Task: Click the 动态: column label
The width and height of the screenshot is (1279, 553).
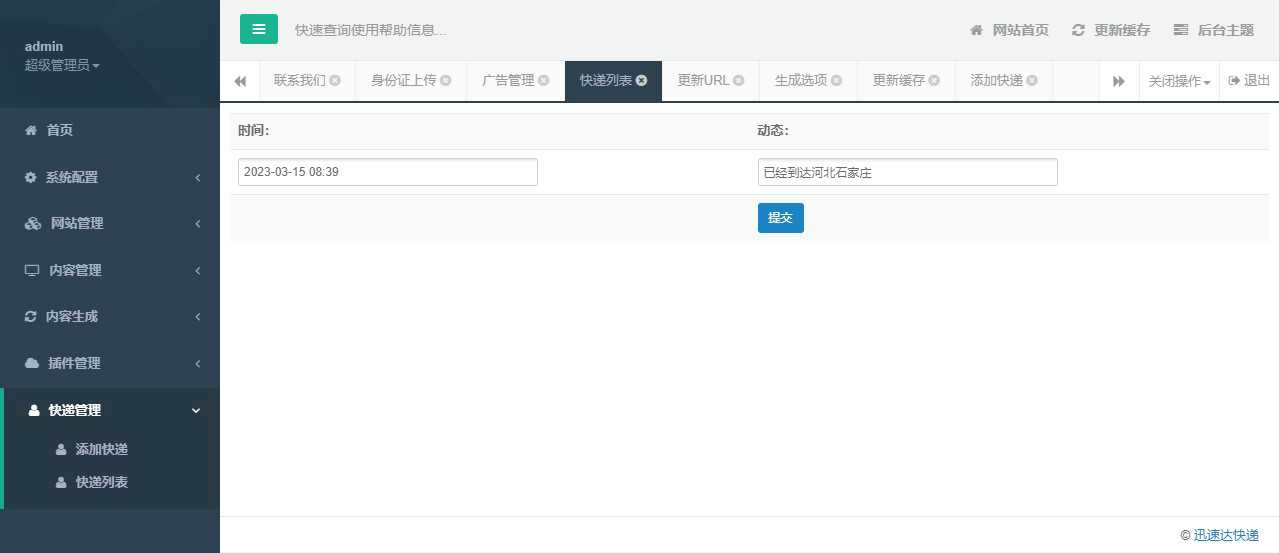Action: pos(774,131)
